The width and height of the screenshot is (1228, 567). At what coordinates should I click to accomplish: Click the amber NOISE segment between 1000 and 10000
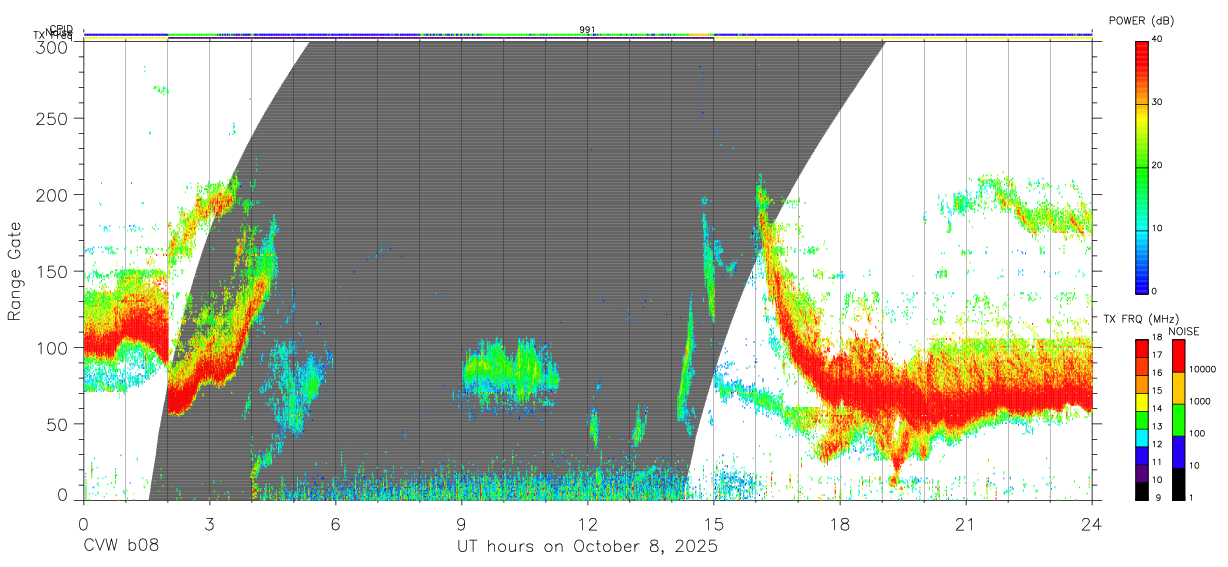click(x=1179, y=388)
